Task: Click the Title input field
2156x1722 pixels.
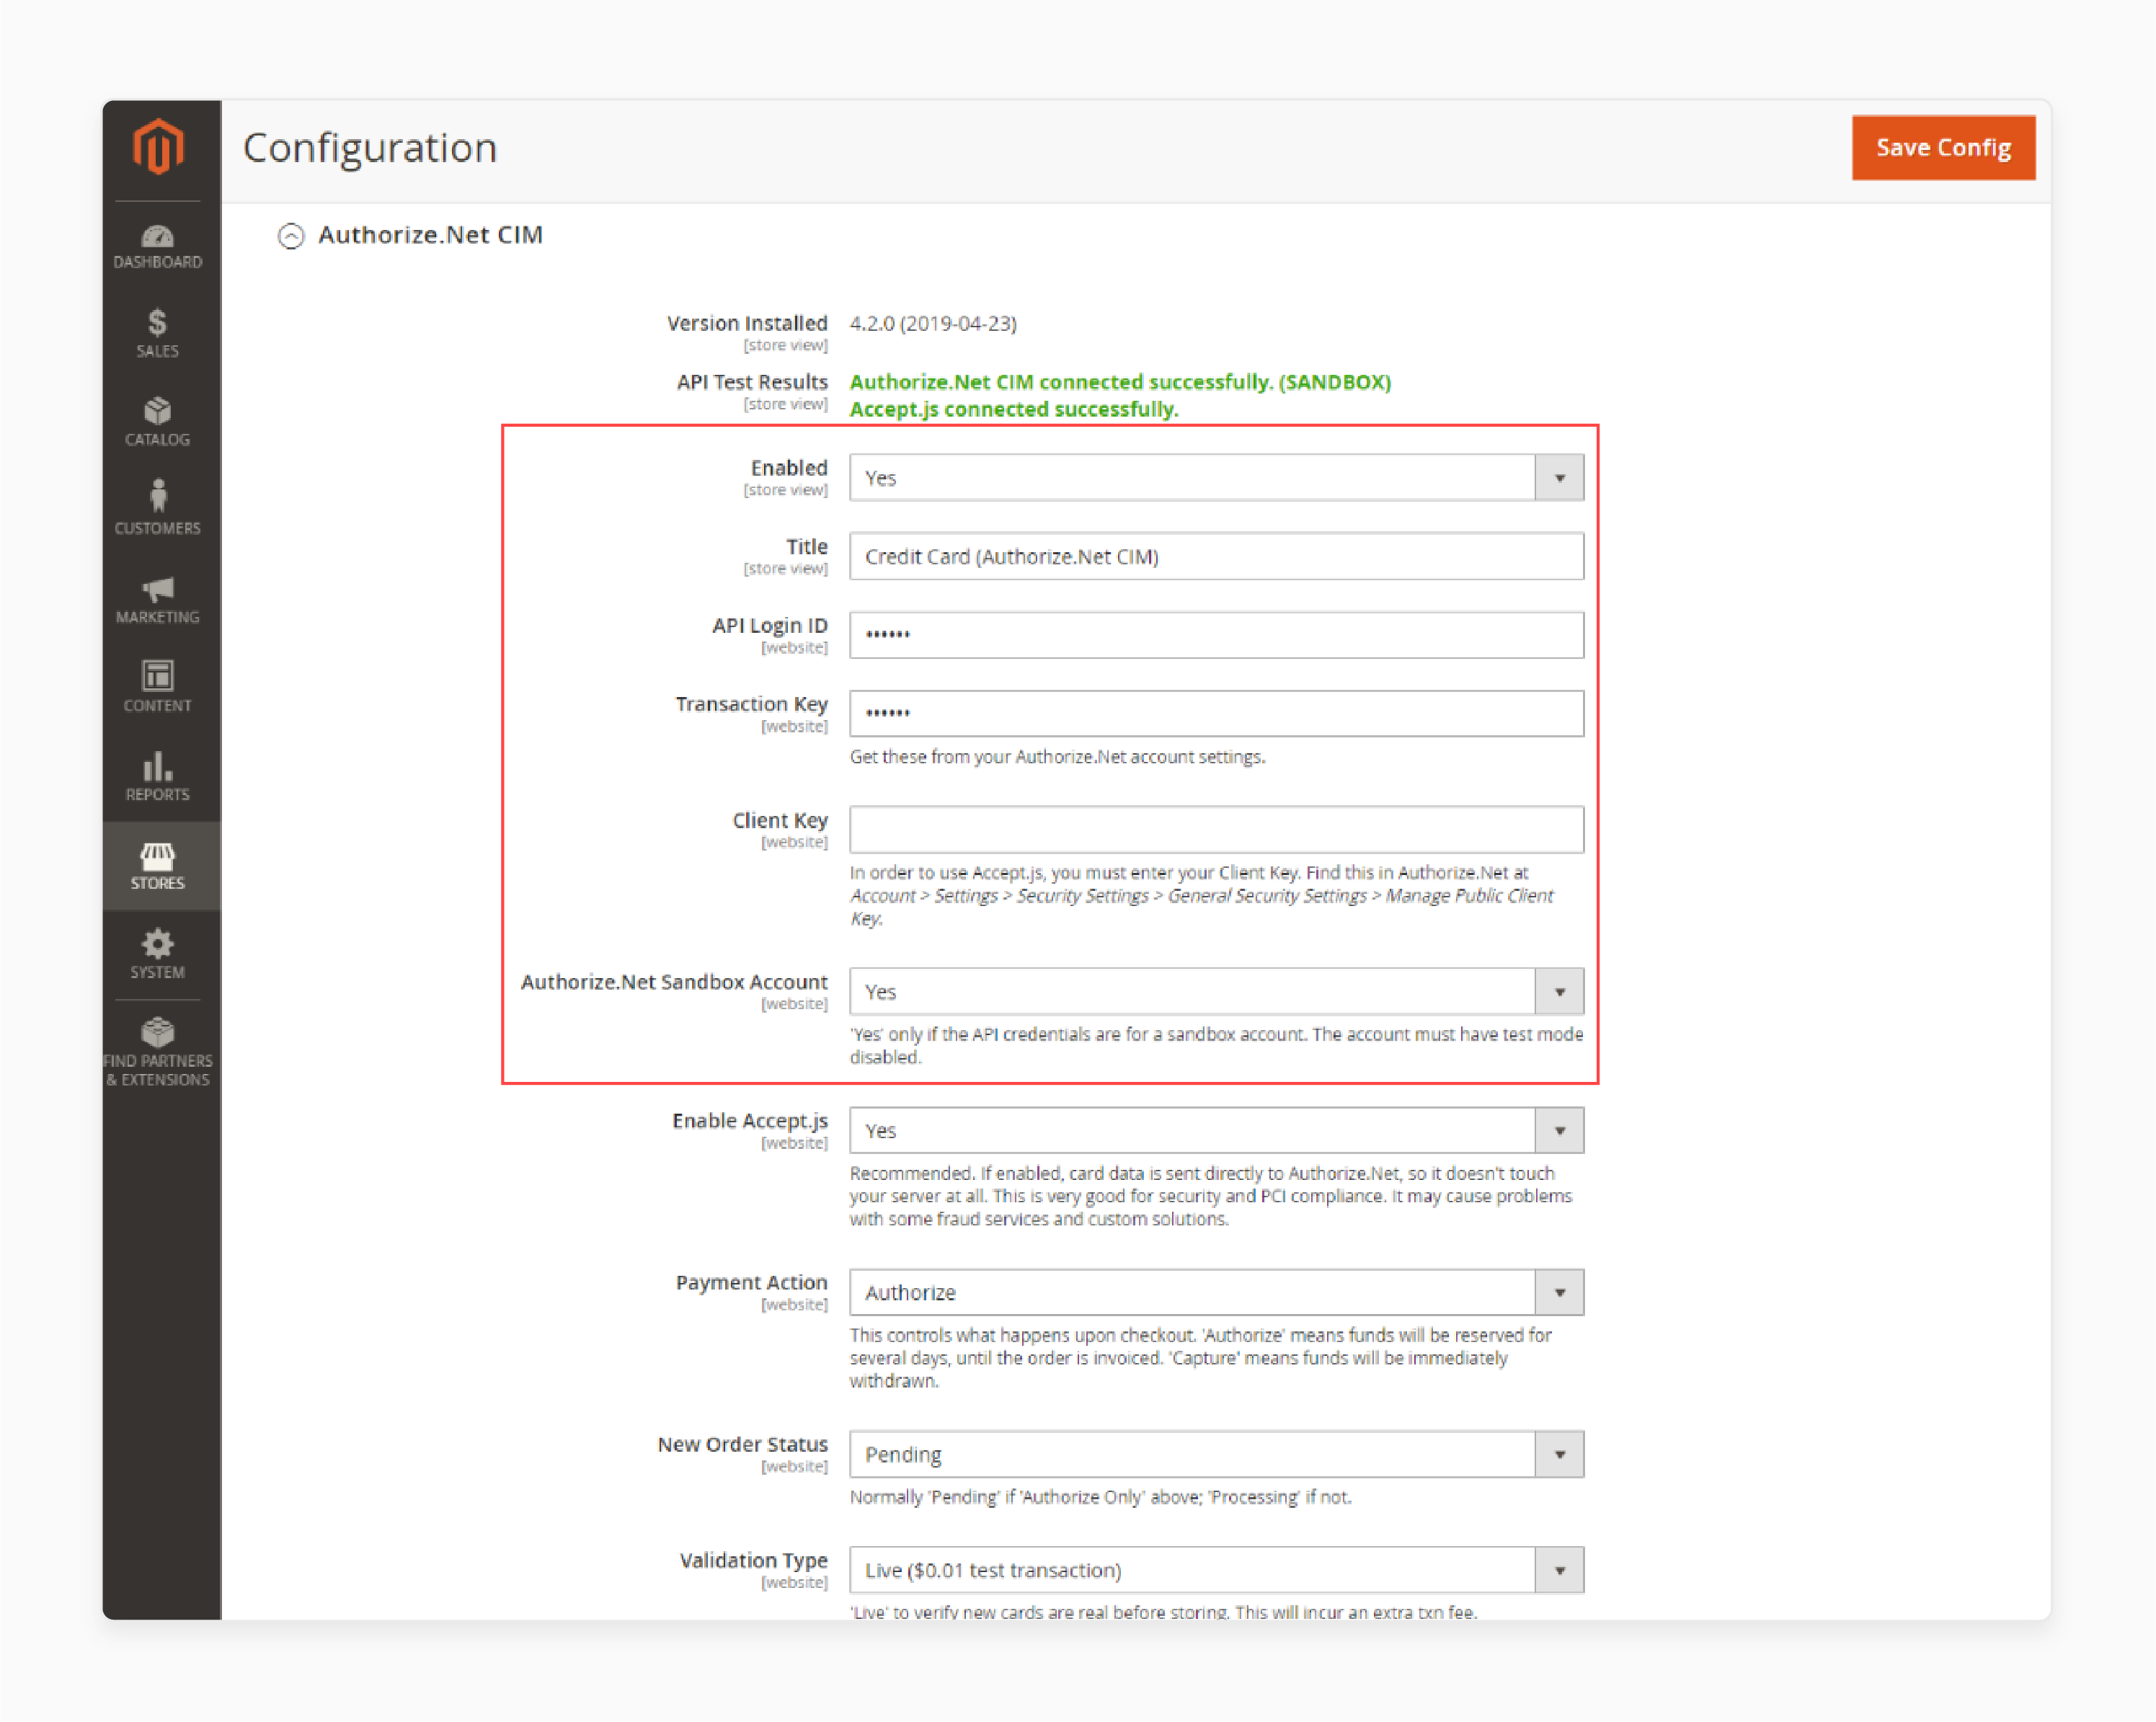Action: [1216, 557]
